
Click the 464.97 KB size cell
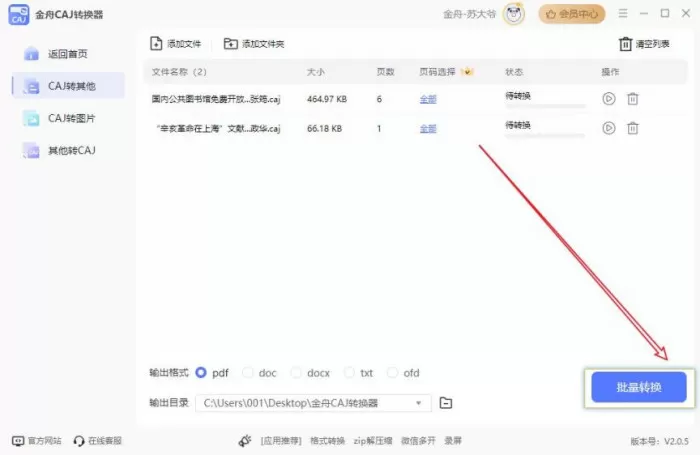click(x=327, y=99)
